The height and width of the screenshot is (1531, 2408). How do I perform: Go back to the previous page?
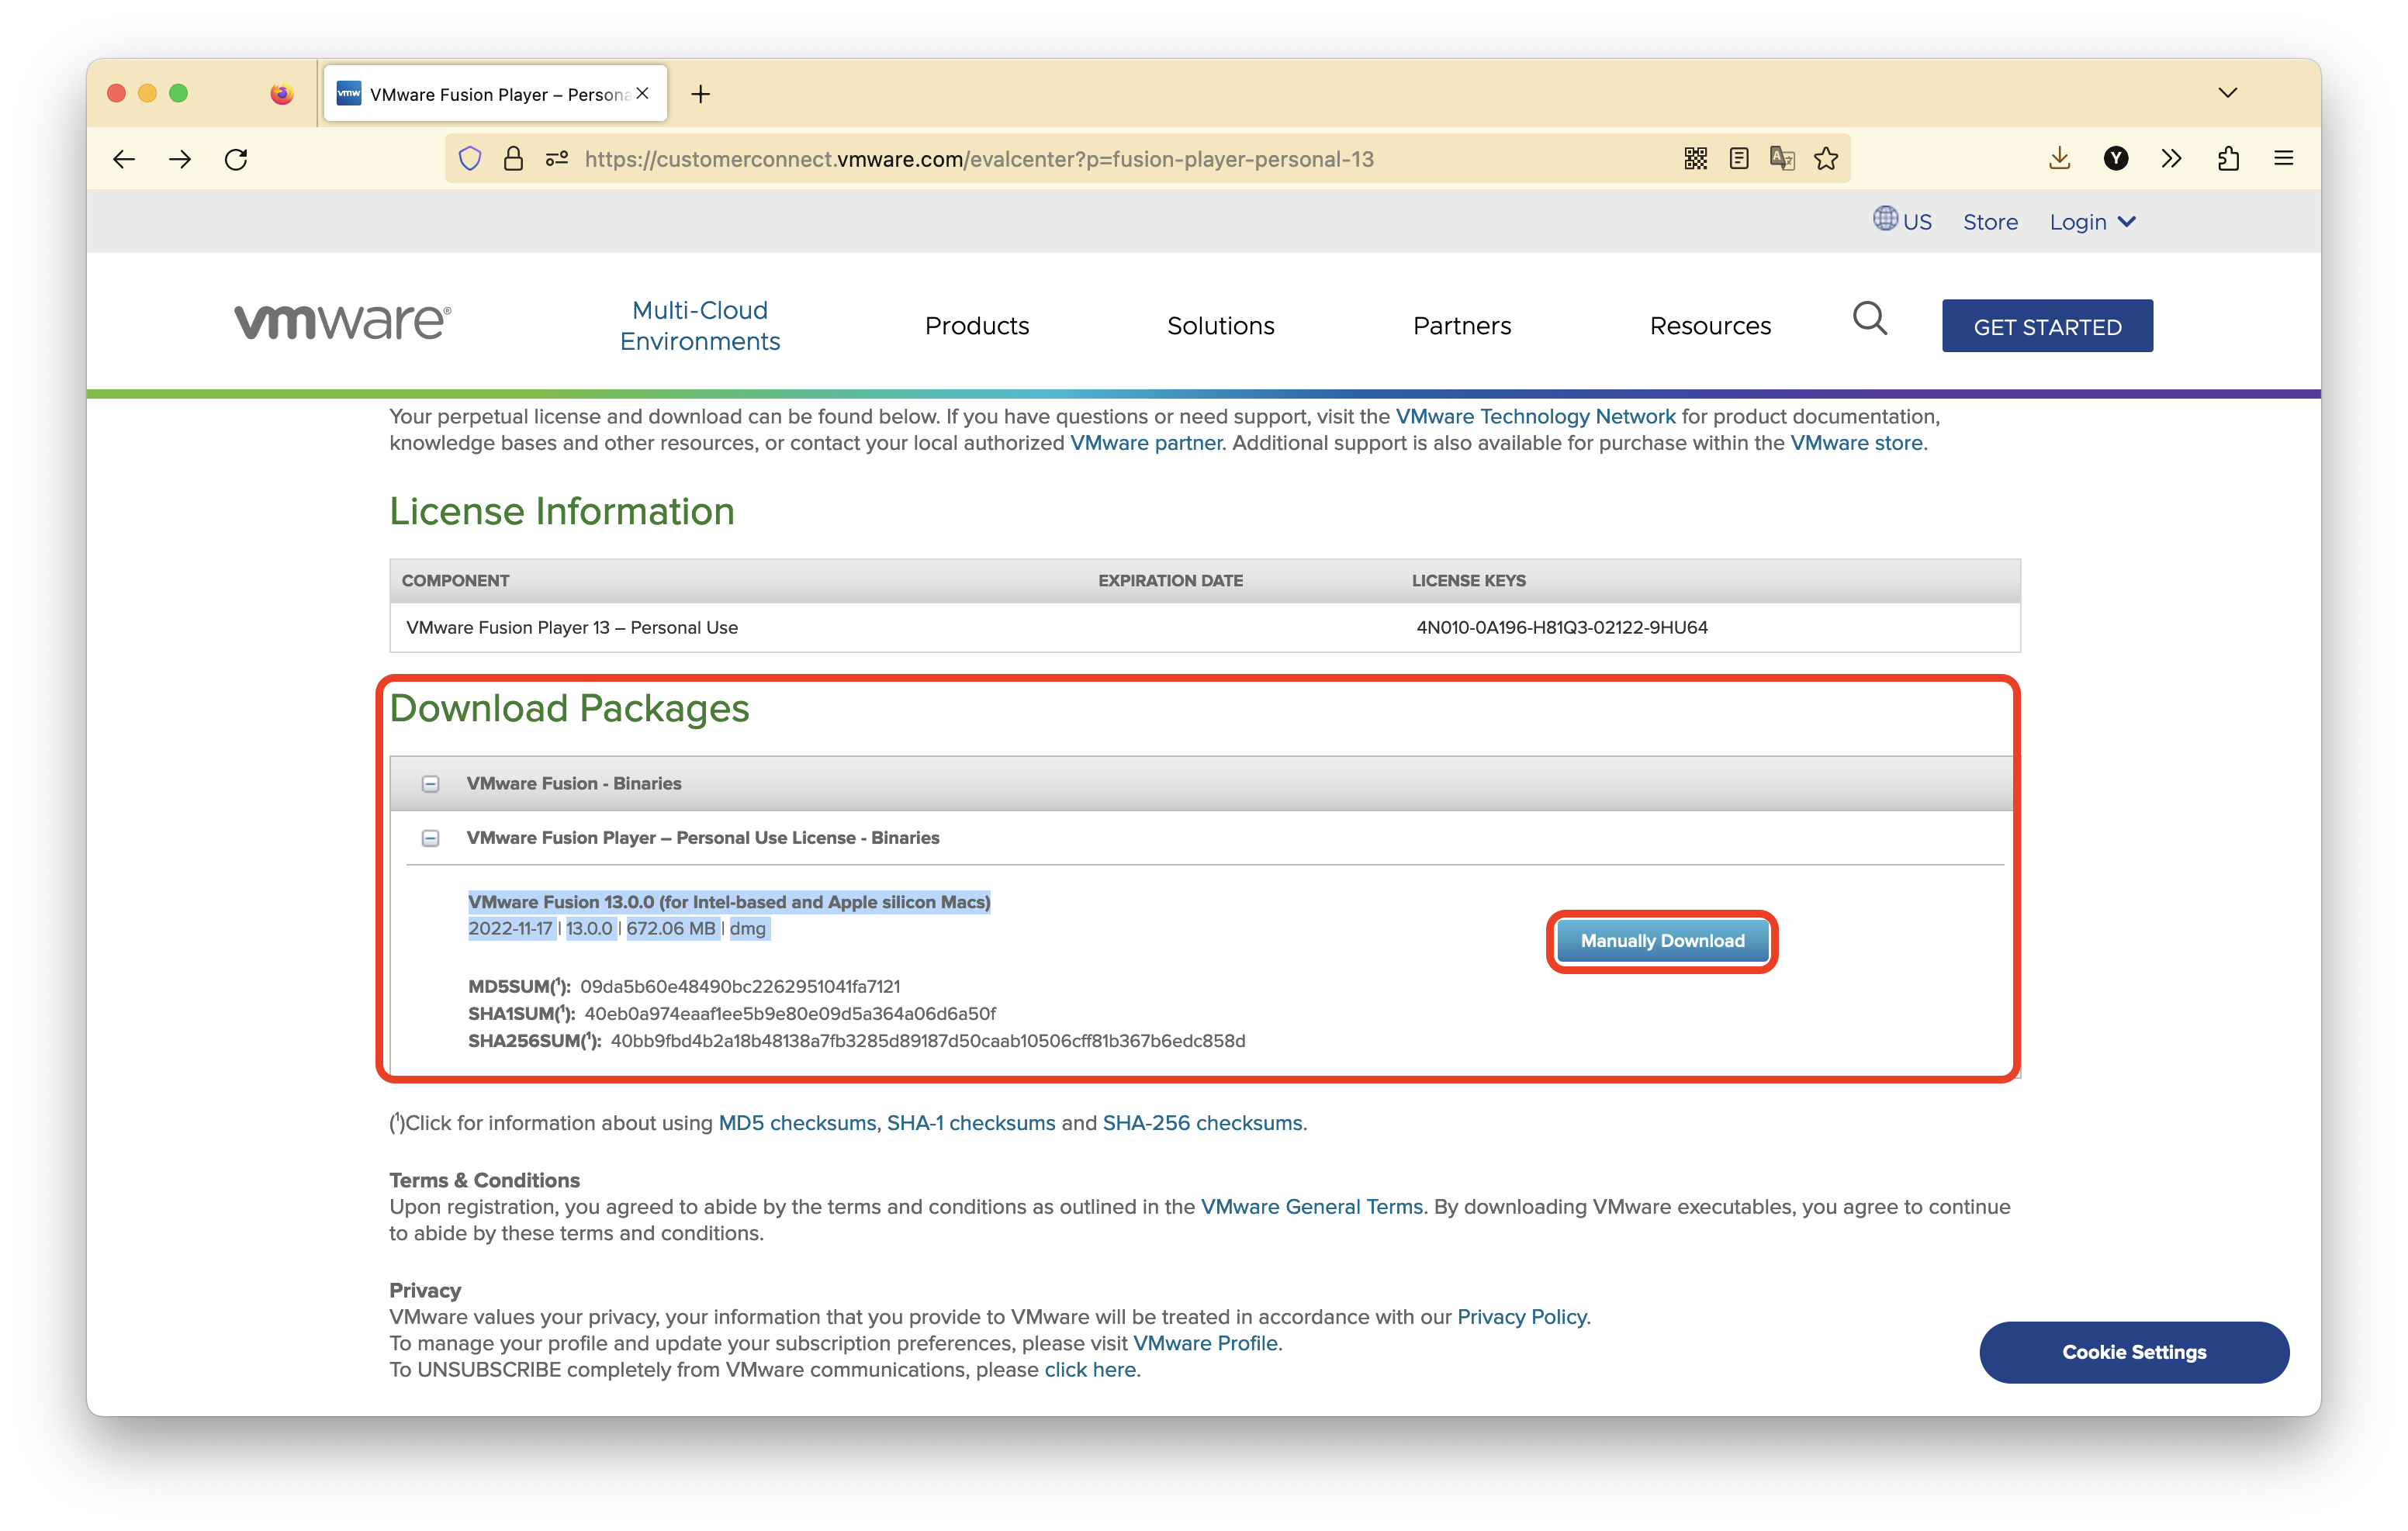(124, 159)
